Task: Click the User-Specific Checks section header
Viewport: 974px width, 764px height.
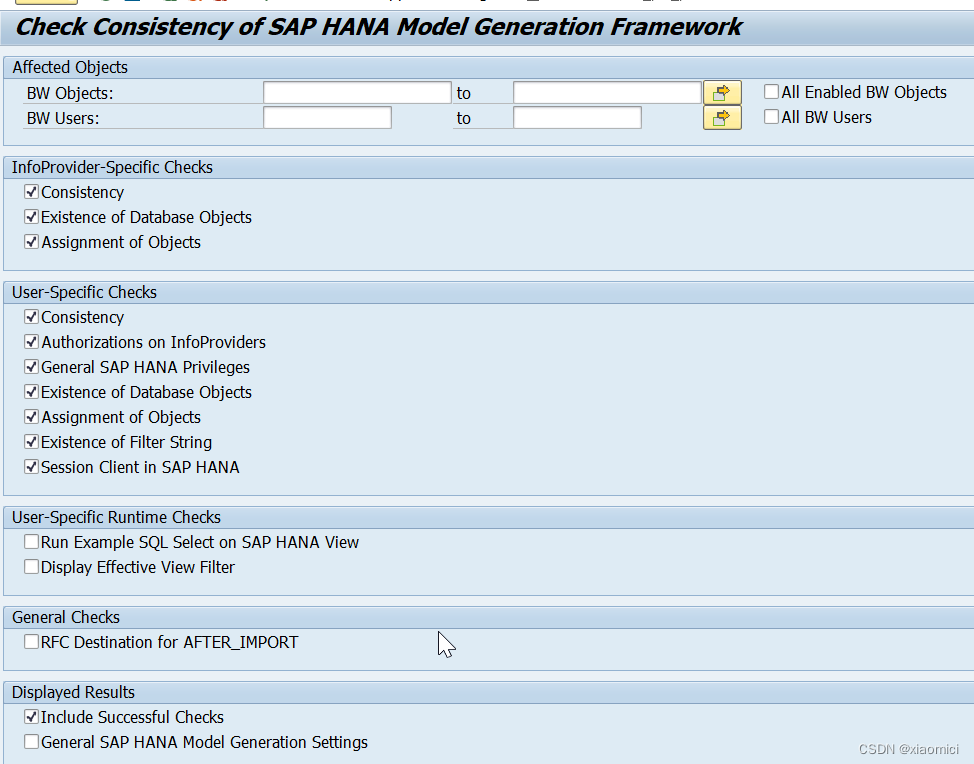Action: tap(84, 292)
